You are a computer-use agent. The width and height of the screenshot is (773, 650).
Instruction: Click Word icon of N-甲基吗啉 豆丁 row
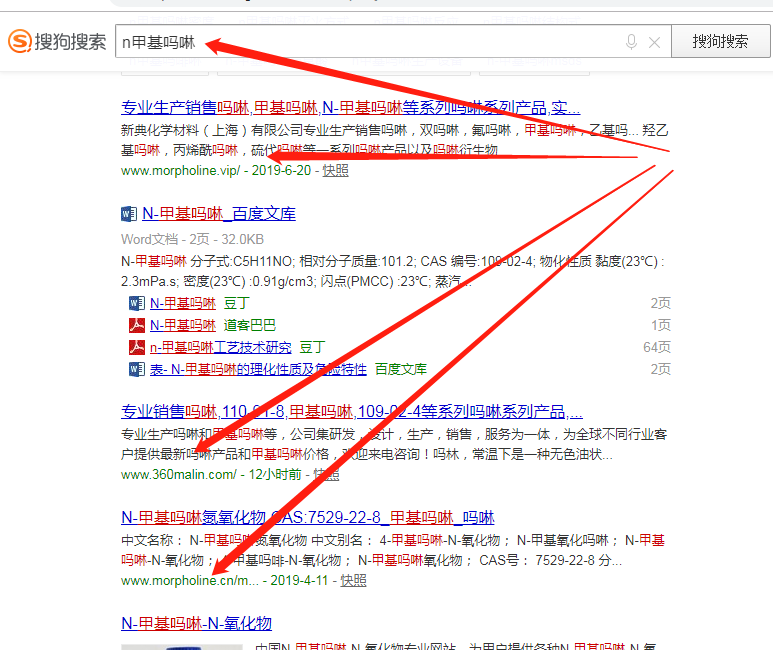point(137,303)
